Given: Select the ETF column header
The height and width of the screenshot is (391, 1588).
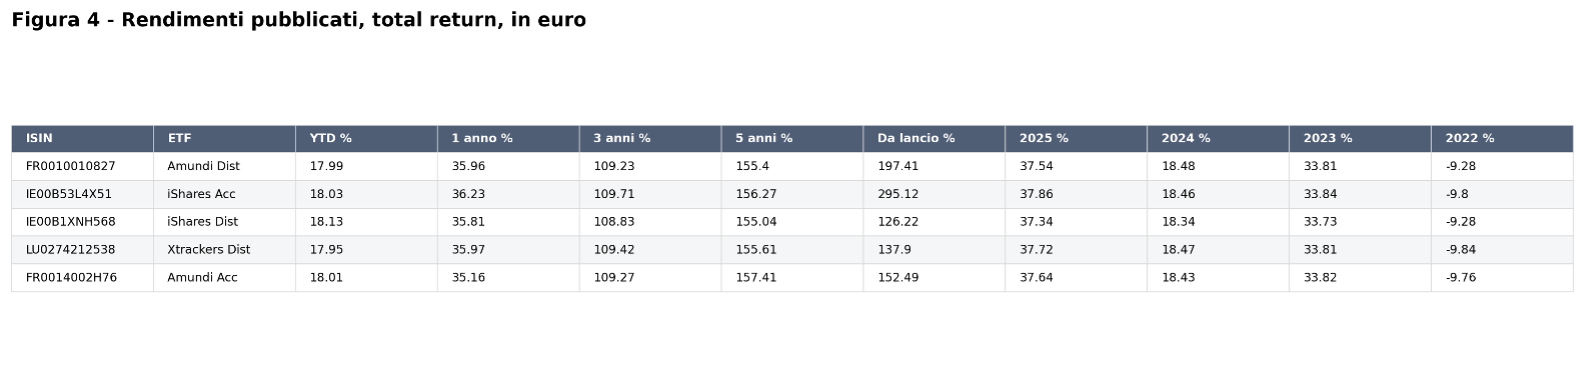Looking at the screenshot, I should pyautogui.click(x=224, y=139).
